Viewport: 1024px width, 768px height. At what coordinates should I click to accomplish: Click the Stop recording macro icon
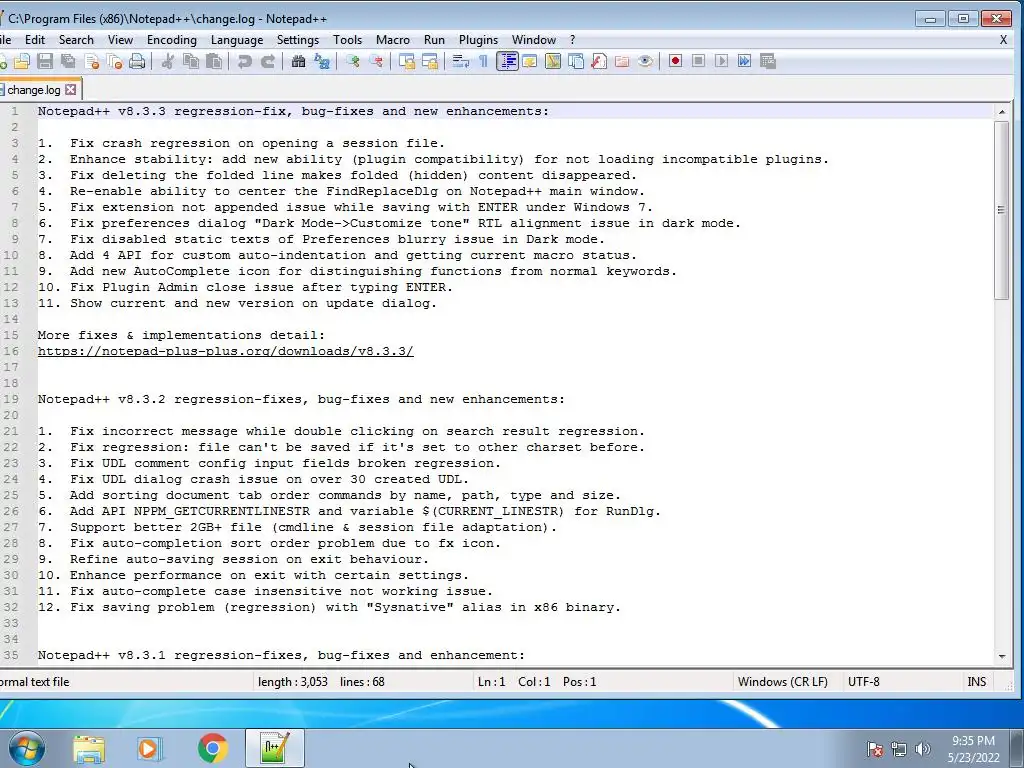[698, 61]
